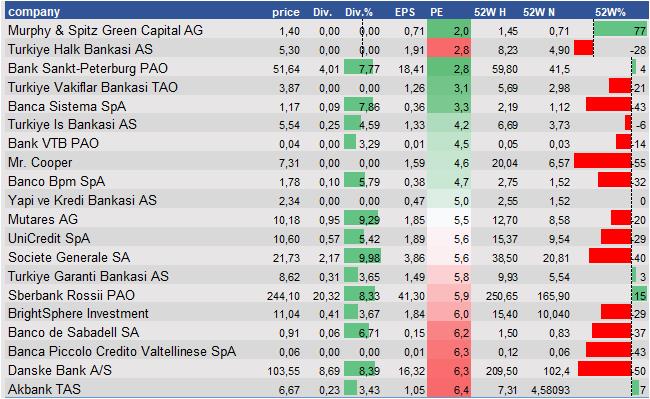Choose the Bank Sankt-Peterburg PAO entry
The height and width of the screenshot is (399, 650).
click(x=88, y=68)
